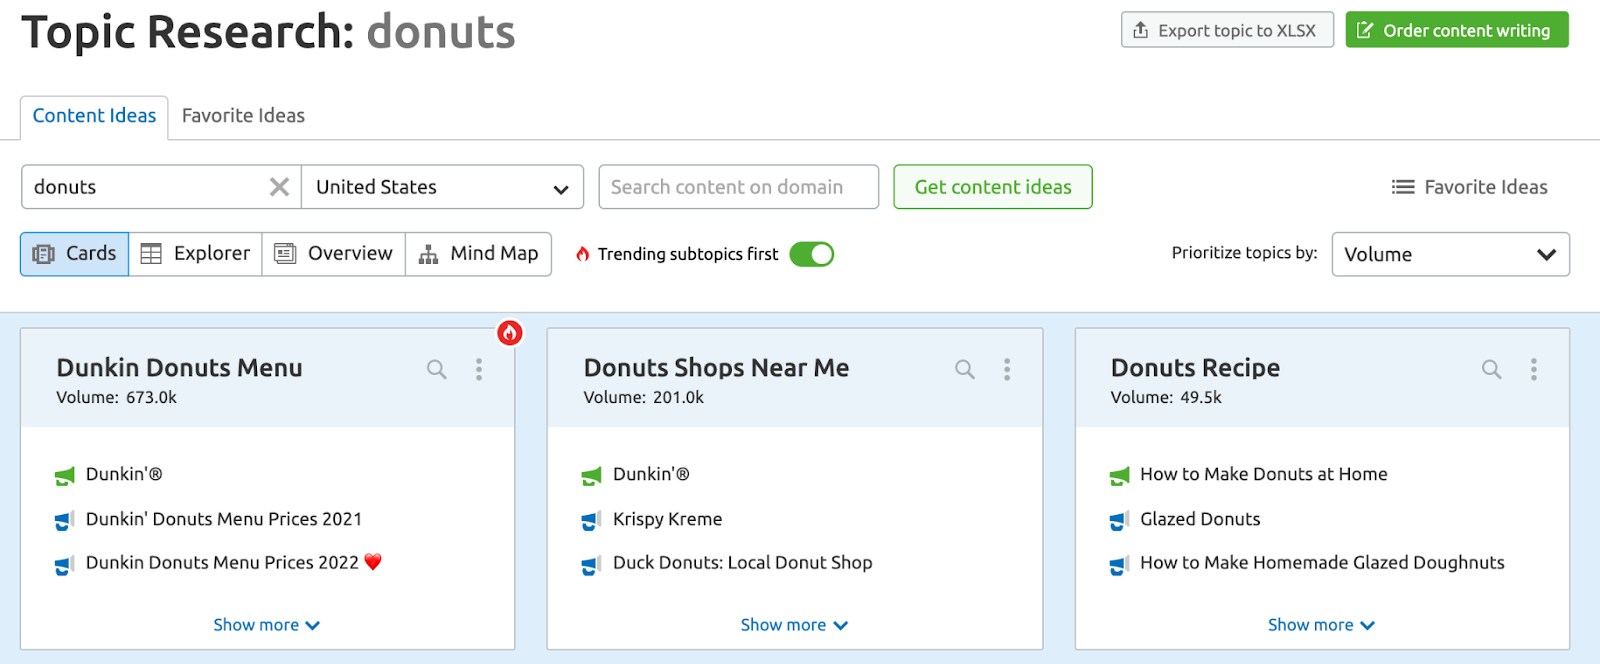The image size is (1600, 664).
Task: Clear the donuts search field with X
Action: pyautogui.click(x=279, y=187)
